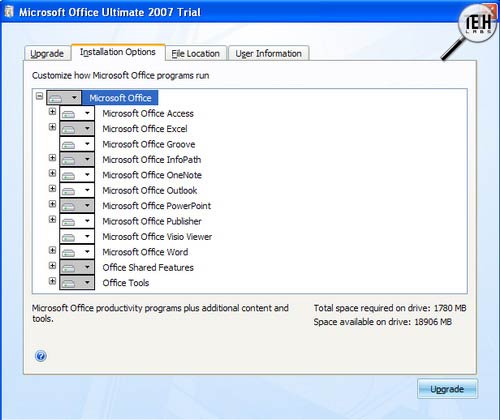
Task: Select Office Tools in the tree
Action: [x=126, y=283]
